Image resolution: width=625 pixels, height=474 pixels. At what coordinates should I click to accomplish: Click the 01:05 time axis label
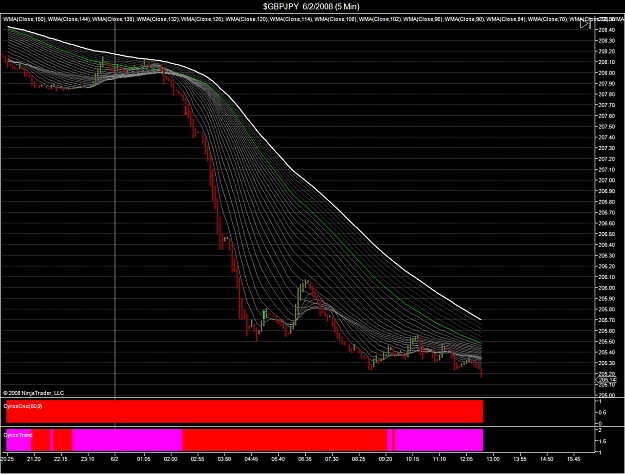pyautogui.click(x=143, y=459)
